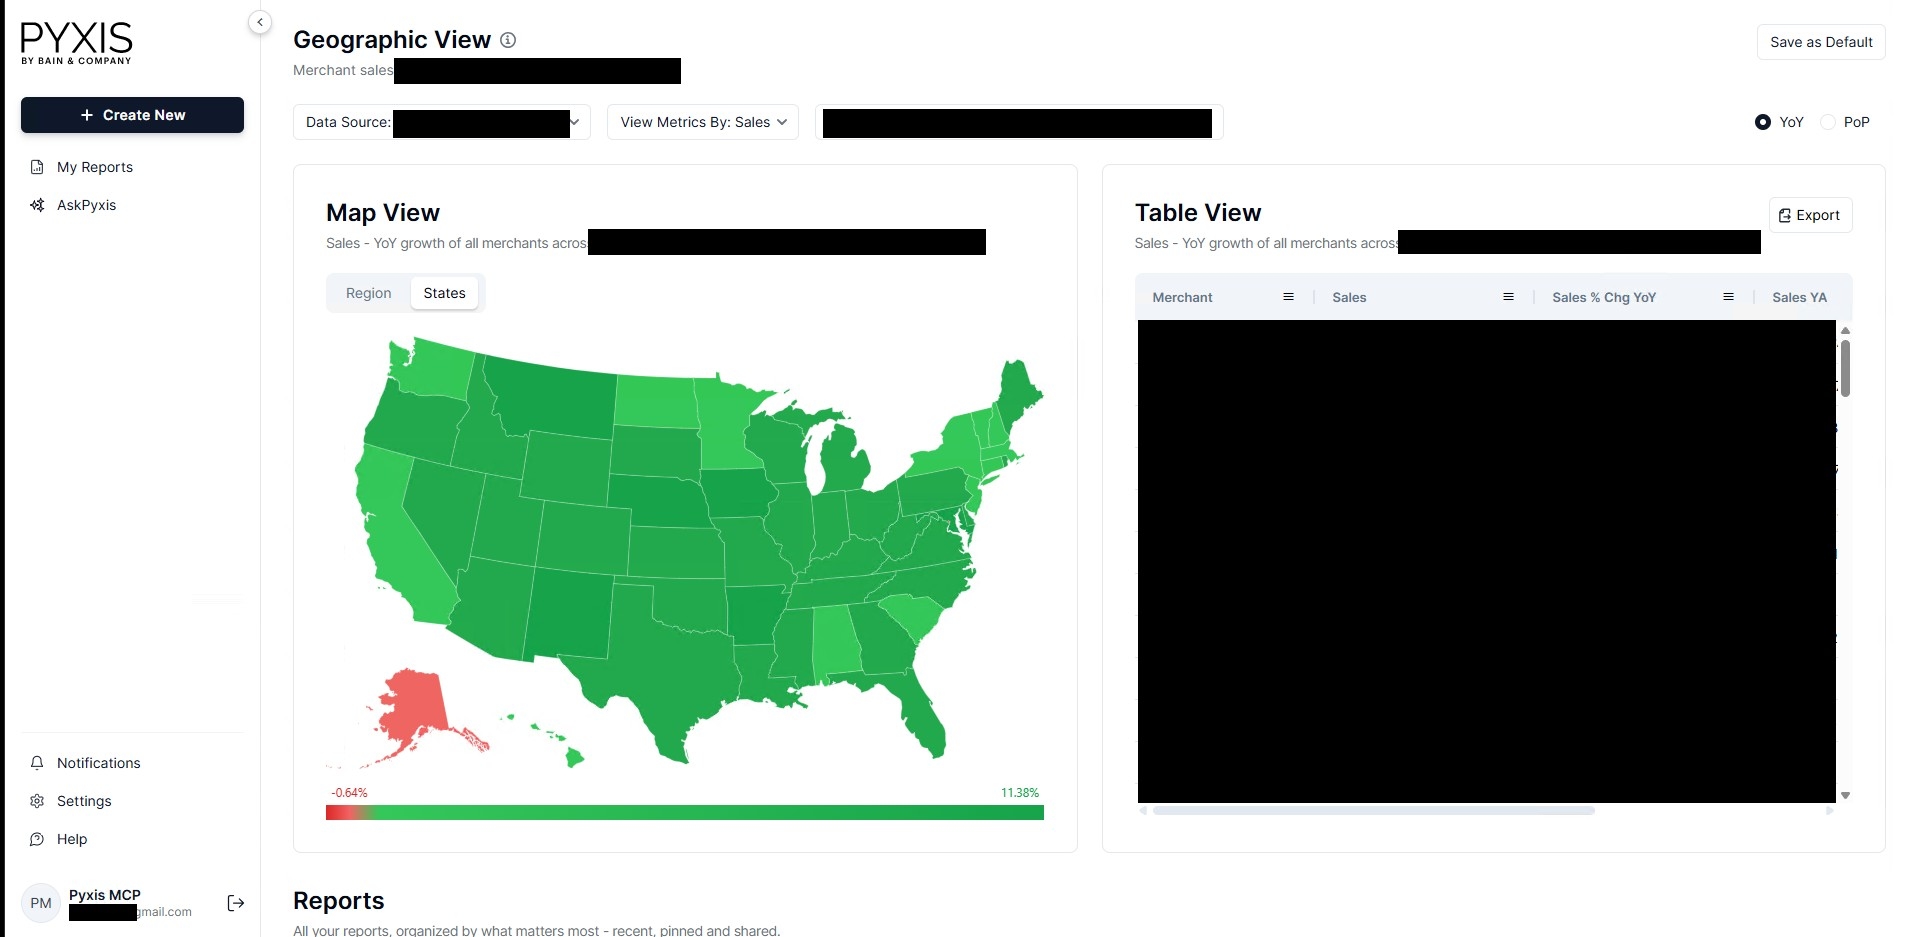Switch the map to the States tab
Viewport: 1905px width, 937px height.
pos(444,293)
